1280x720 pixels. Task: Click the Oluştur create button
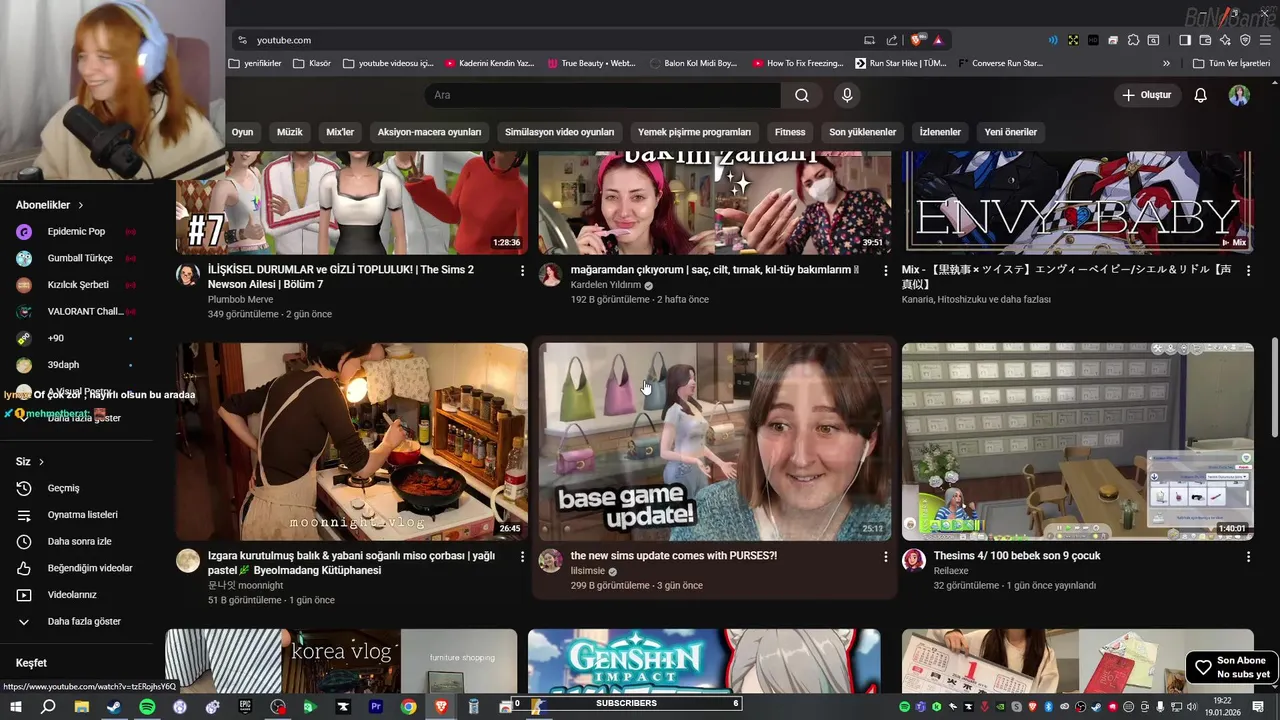[x=1146, y=95]
